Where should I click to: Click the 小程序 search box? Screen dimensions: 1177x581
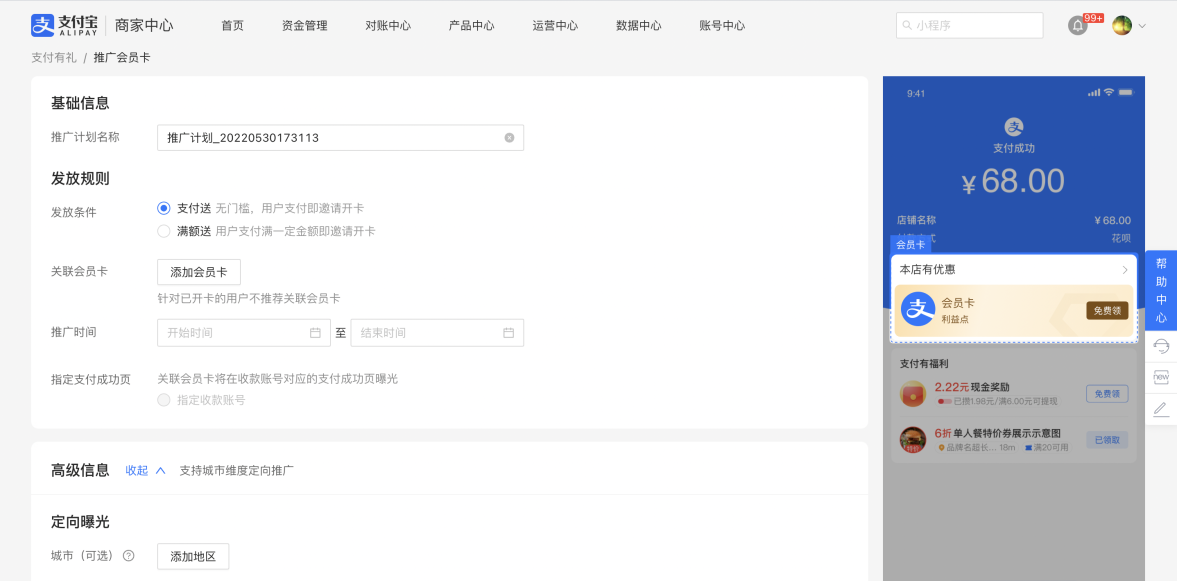click(x=969, y=26)
